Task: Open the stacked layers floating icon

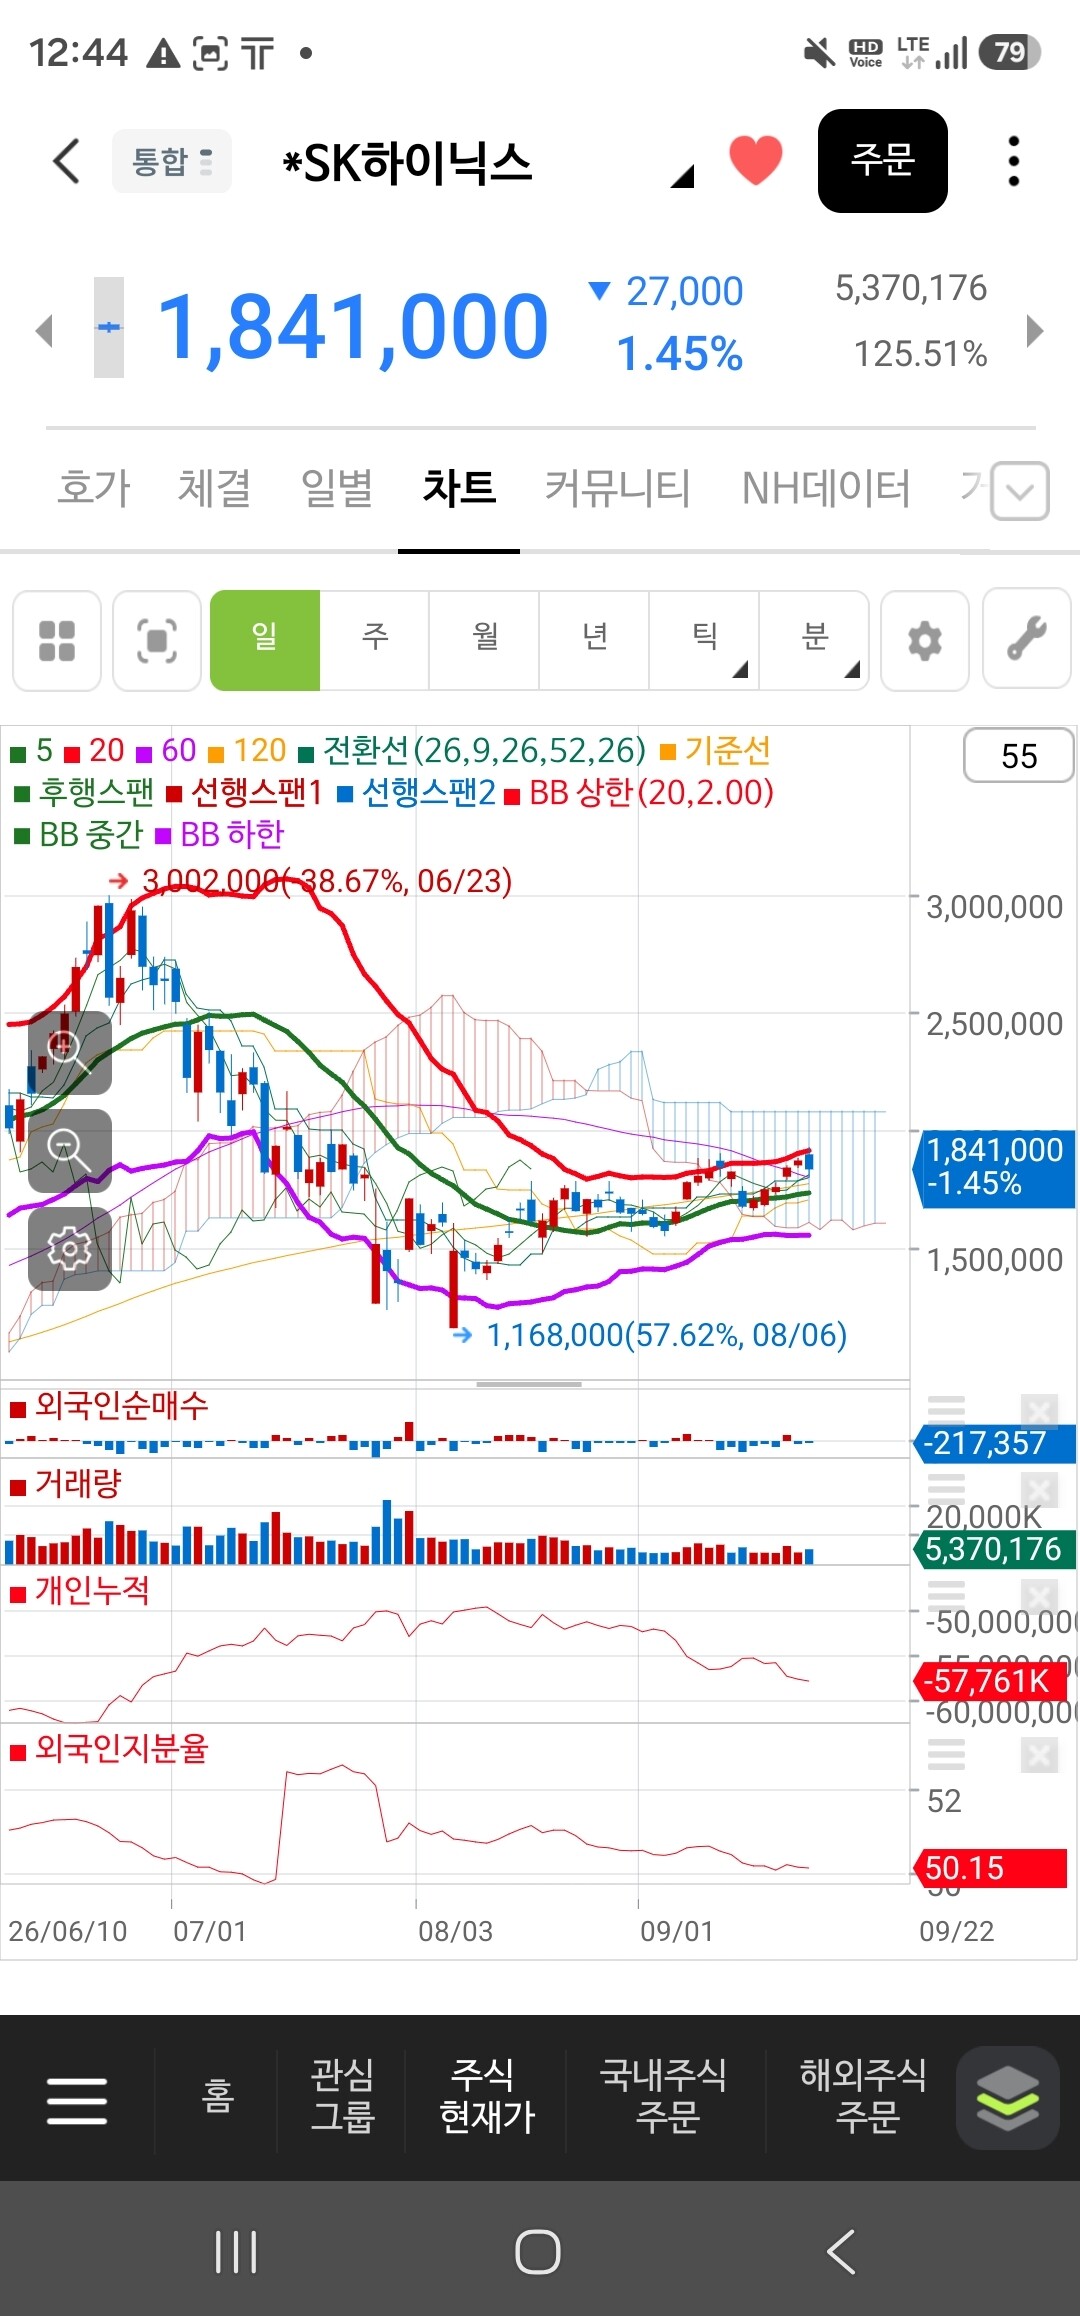Action: [x=1007, y=2098]
